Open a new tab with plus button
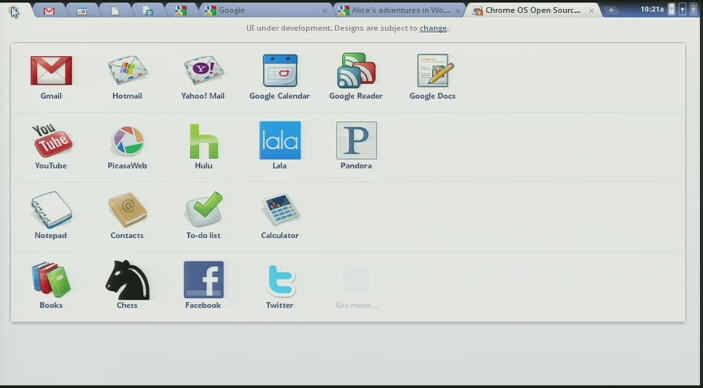The width and height of the screenshot is (703, 388). [611, 11]
